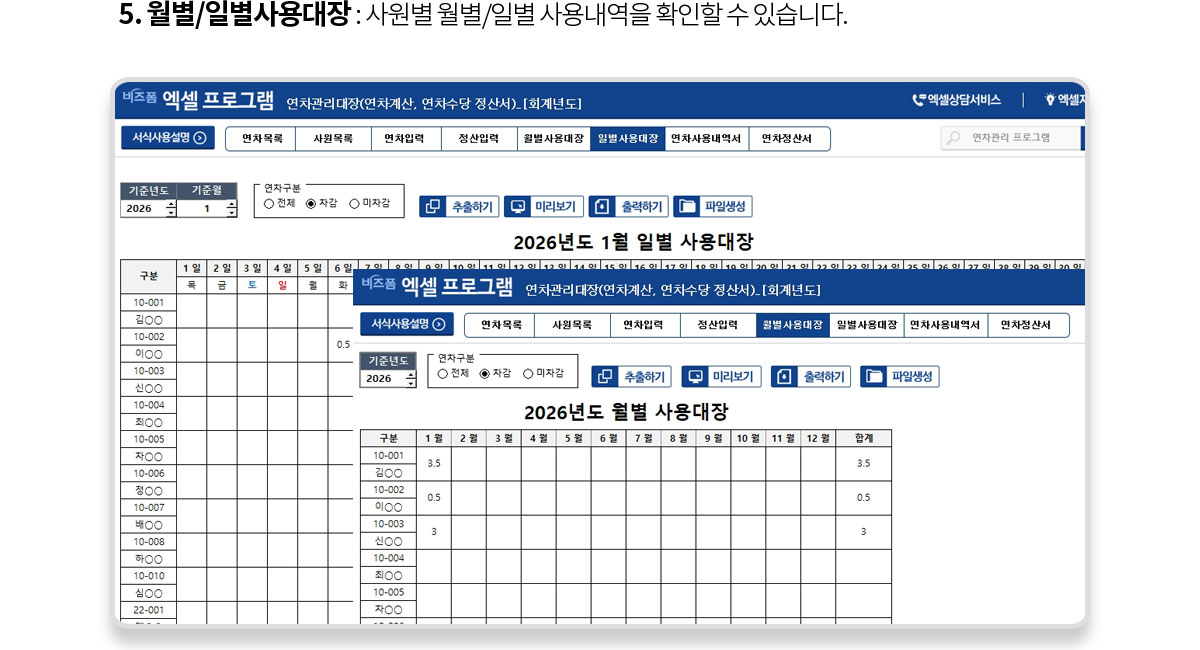Click 파일생성 in the daily ledger window
The width and height of the screenshot is (1200, 650).
(713, 207)
